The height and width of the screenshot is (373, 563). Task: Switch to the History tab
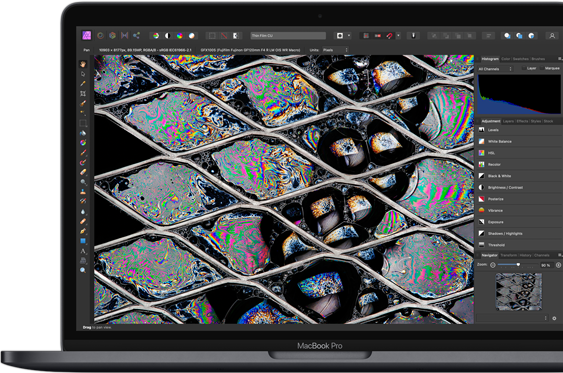pos(525,255)
